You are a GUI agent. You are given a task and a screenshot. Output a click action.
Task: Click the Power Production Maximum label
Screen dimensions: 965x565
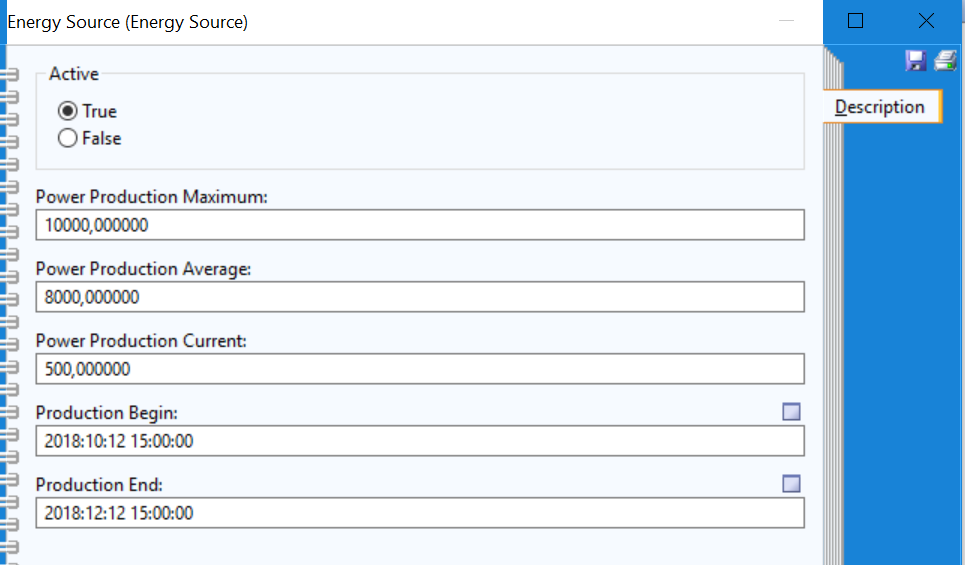151,197
